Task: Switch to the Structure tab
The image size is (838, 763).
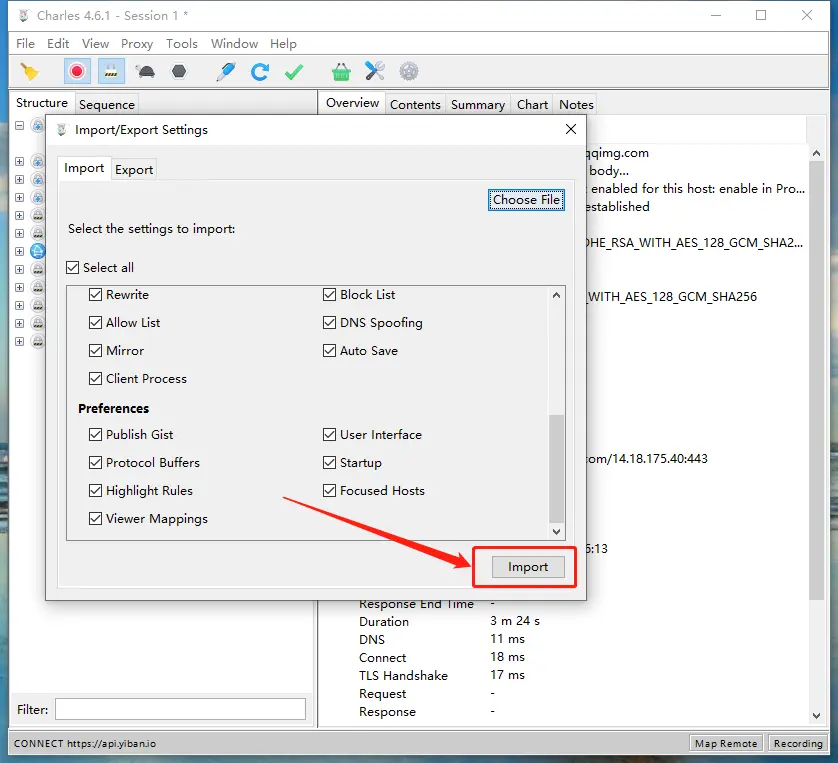Action: pos(42,103)
